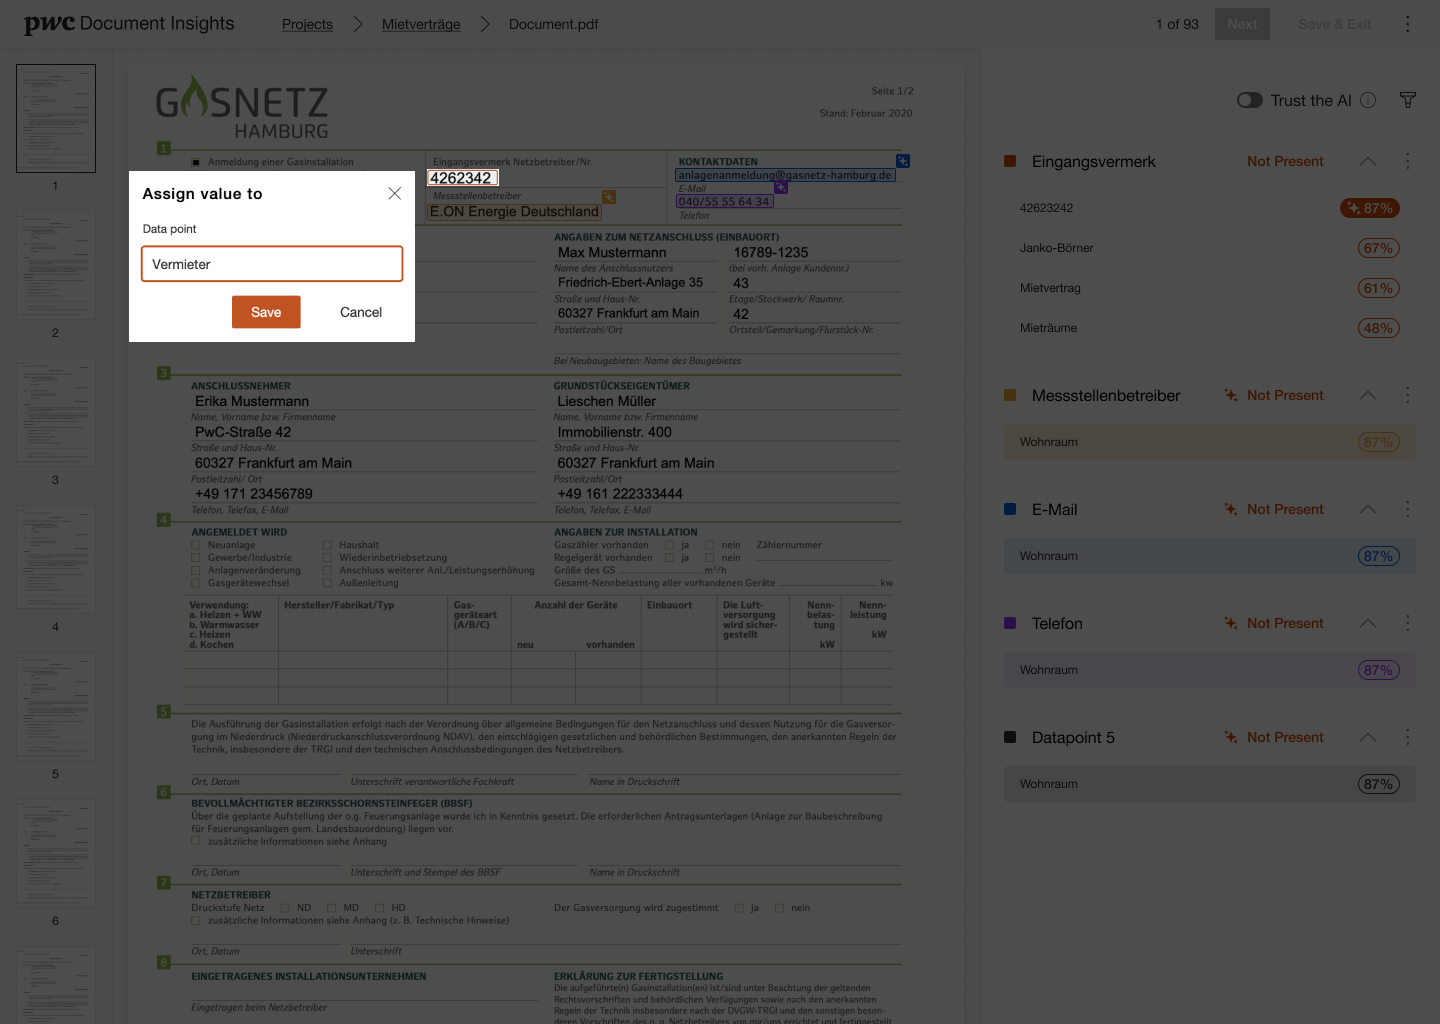The width and height of the screenshot is (1440, 1024).
Task: Open the kebab menu in the top bar
Action: pos(1407,24)
